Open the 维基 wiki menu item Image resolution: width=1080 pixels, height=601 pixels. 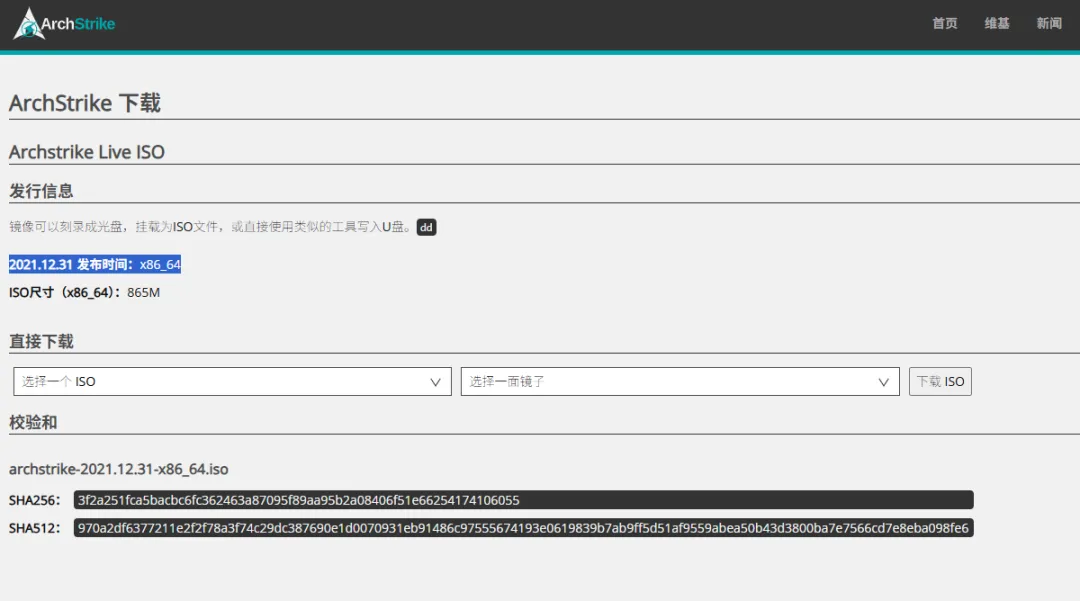(997, 23)
